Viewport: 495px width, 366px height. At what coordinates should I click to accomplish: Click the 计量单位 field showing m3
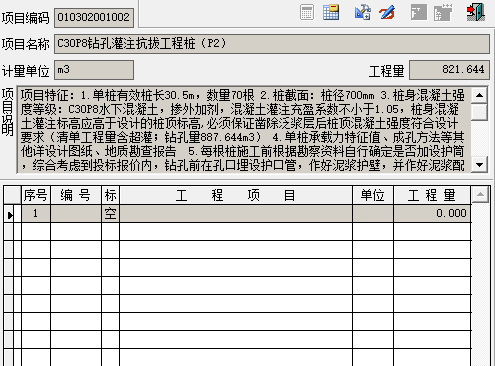point(94,70)
